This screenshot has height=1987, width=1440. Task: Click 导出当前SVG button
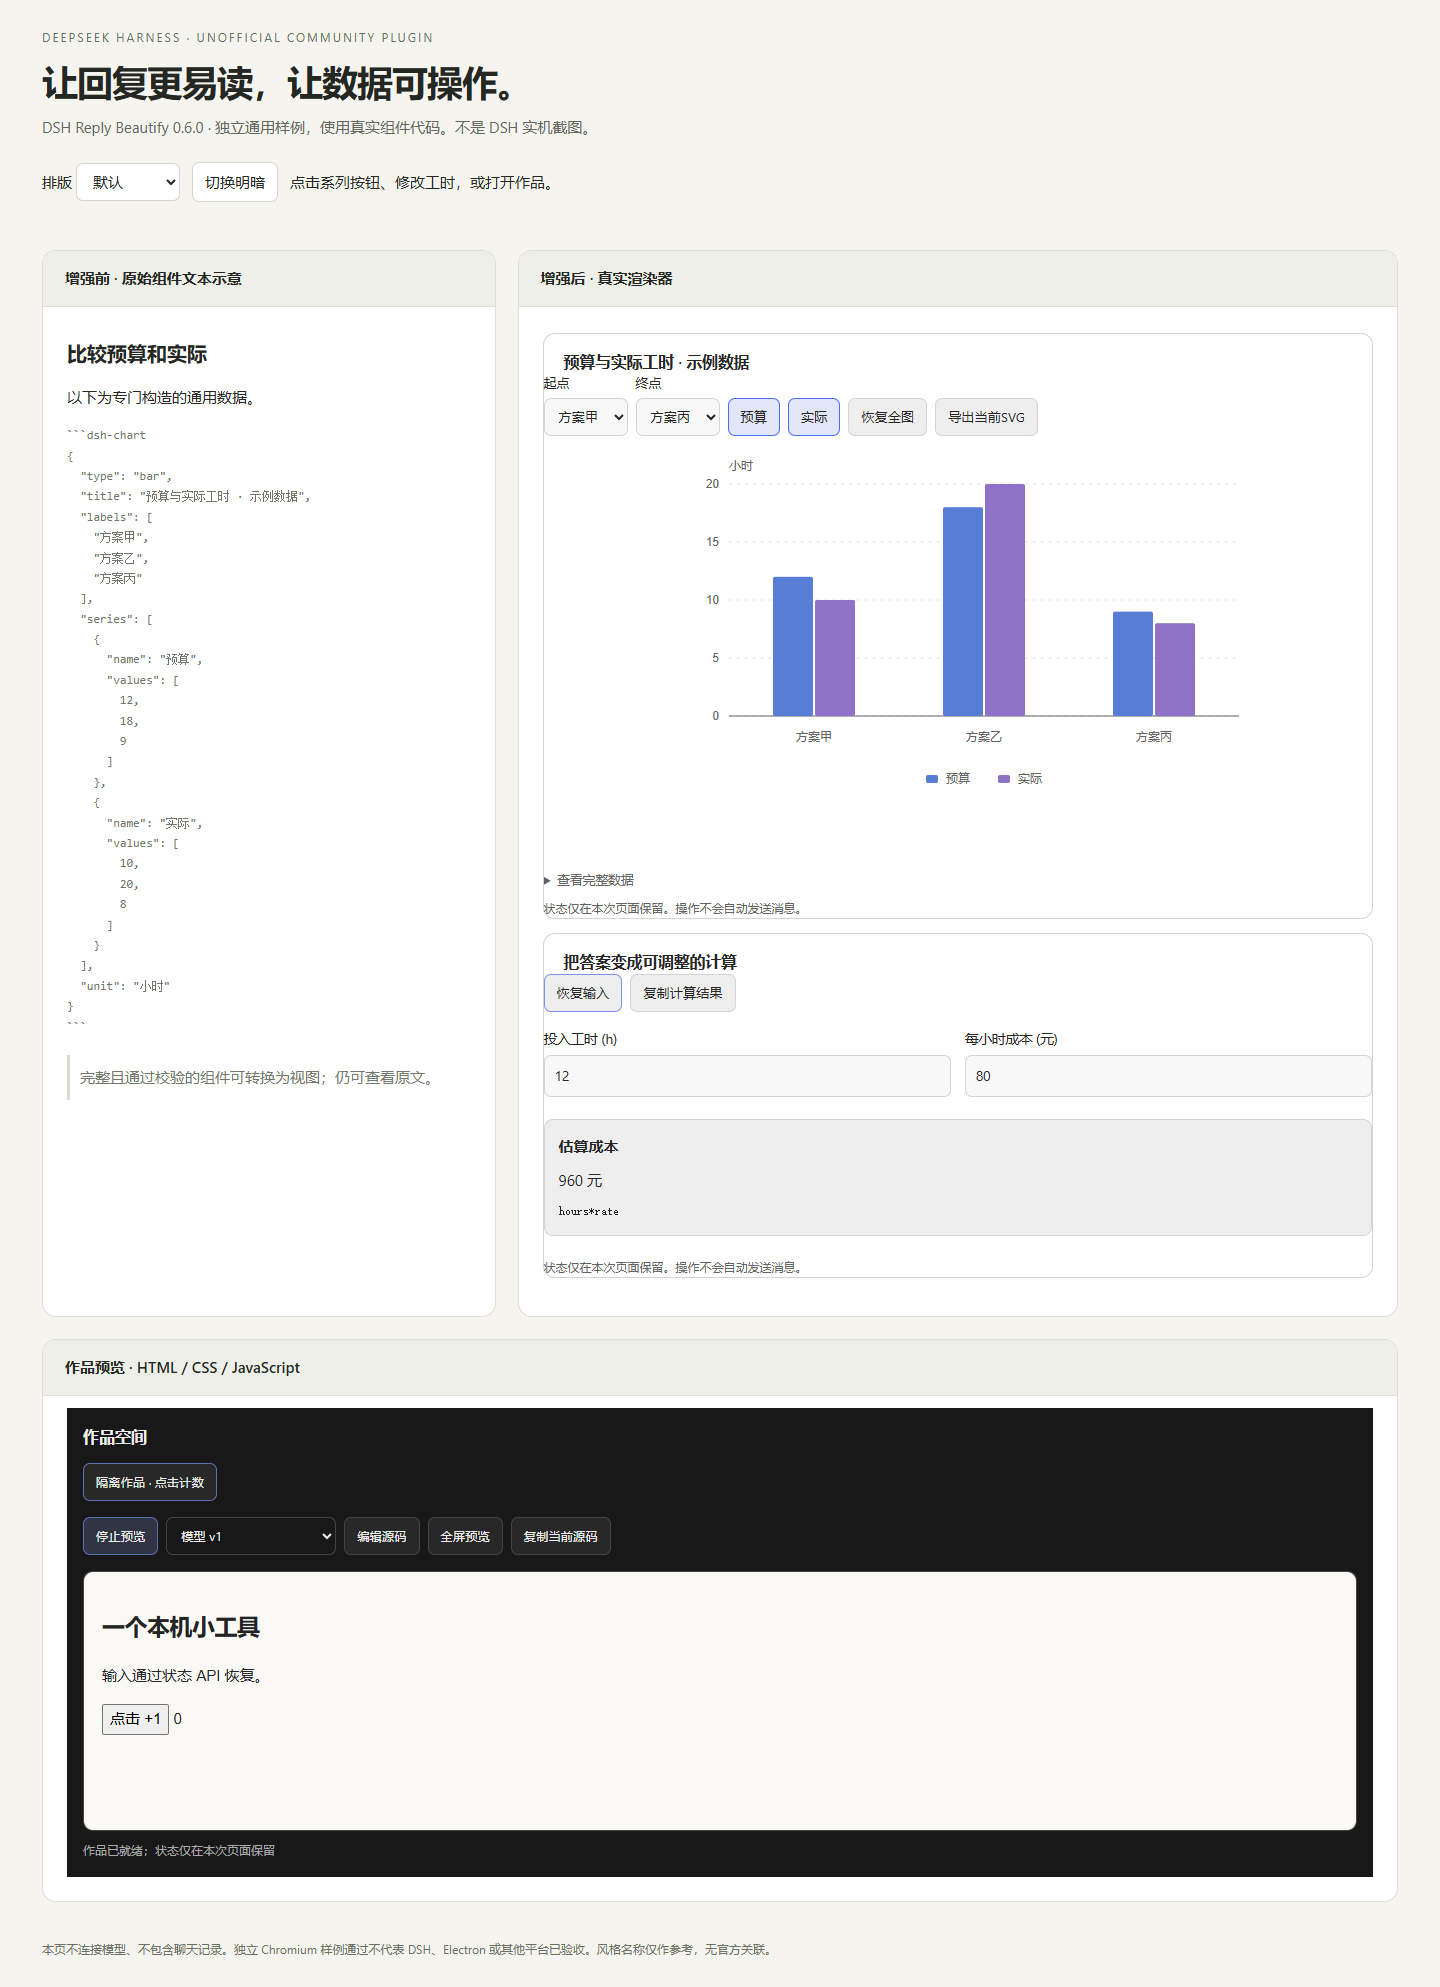pos(986,417)
